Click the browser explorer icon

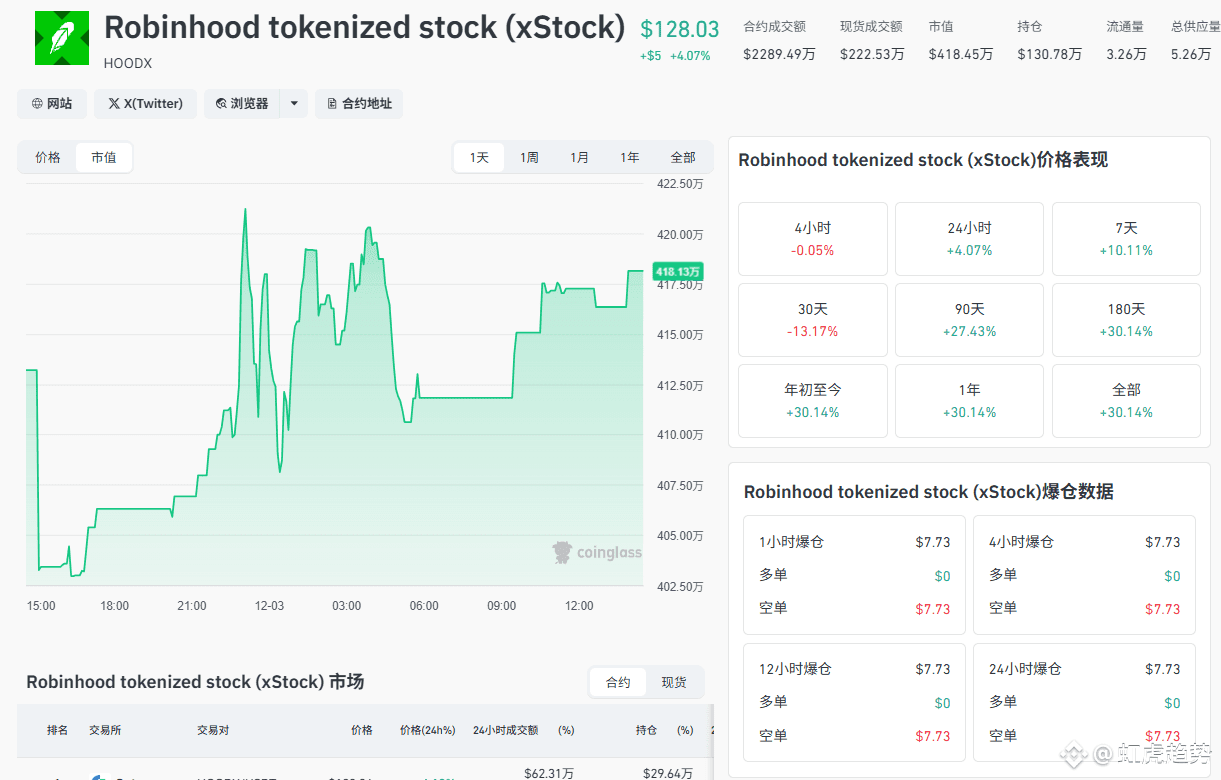(221, 104)
